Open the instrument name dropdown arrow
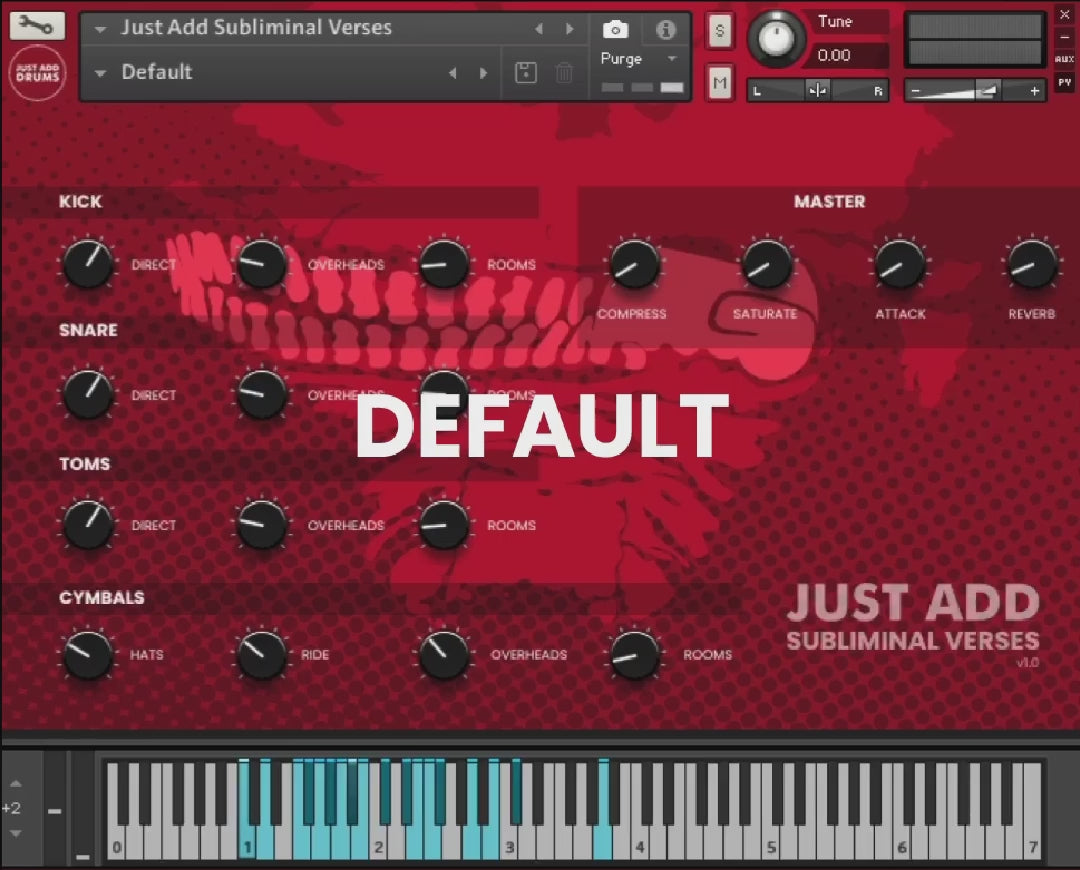The height and width of the screenshot is (870, 1080). click(x=101, y=30)
